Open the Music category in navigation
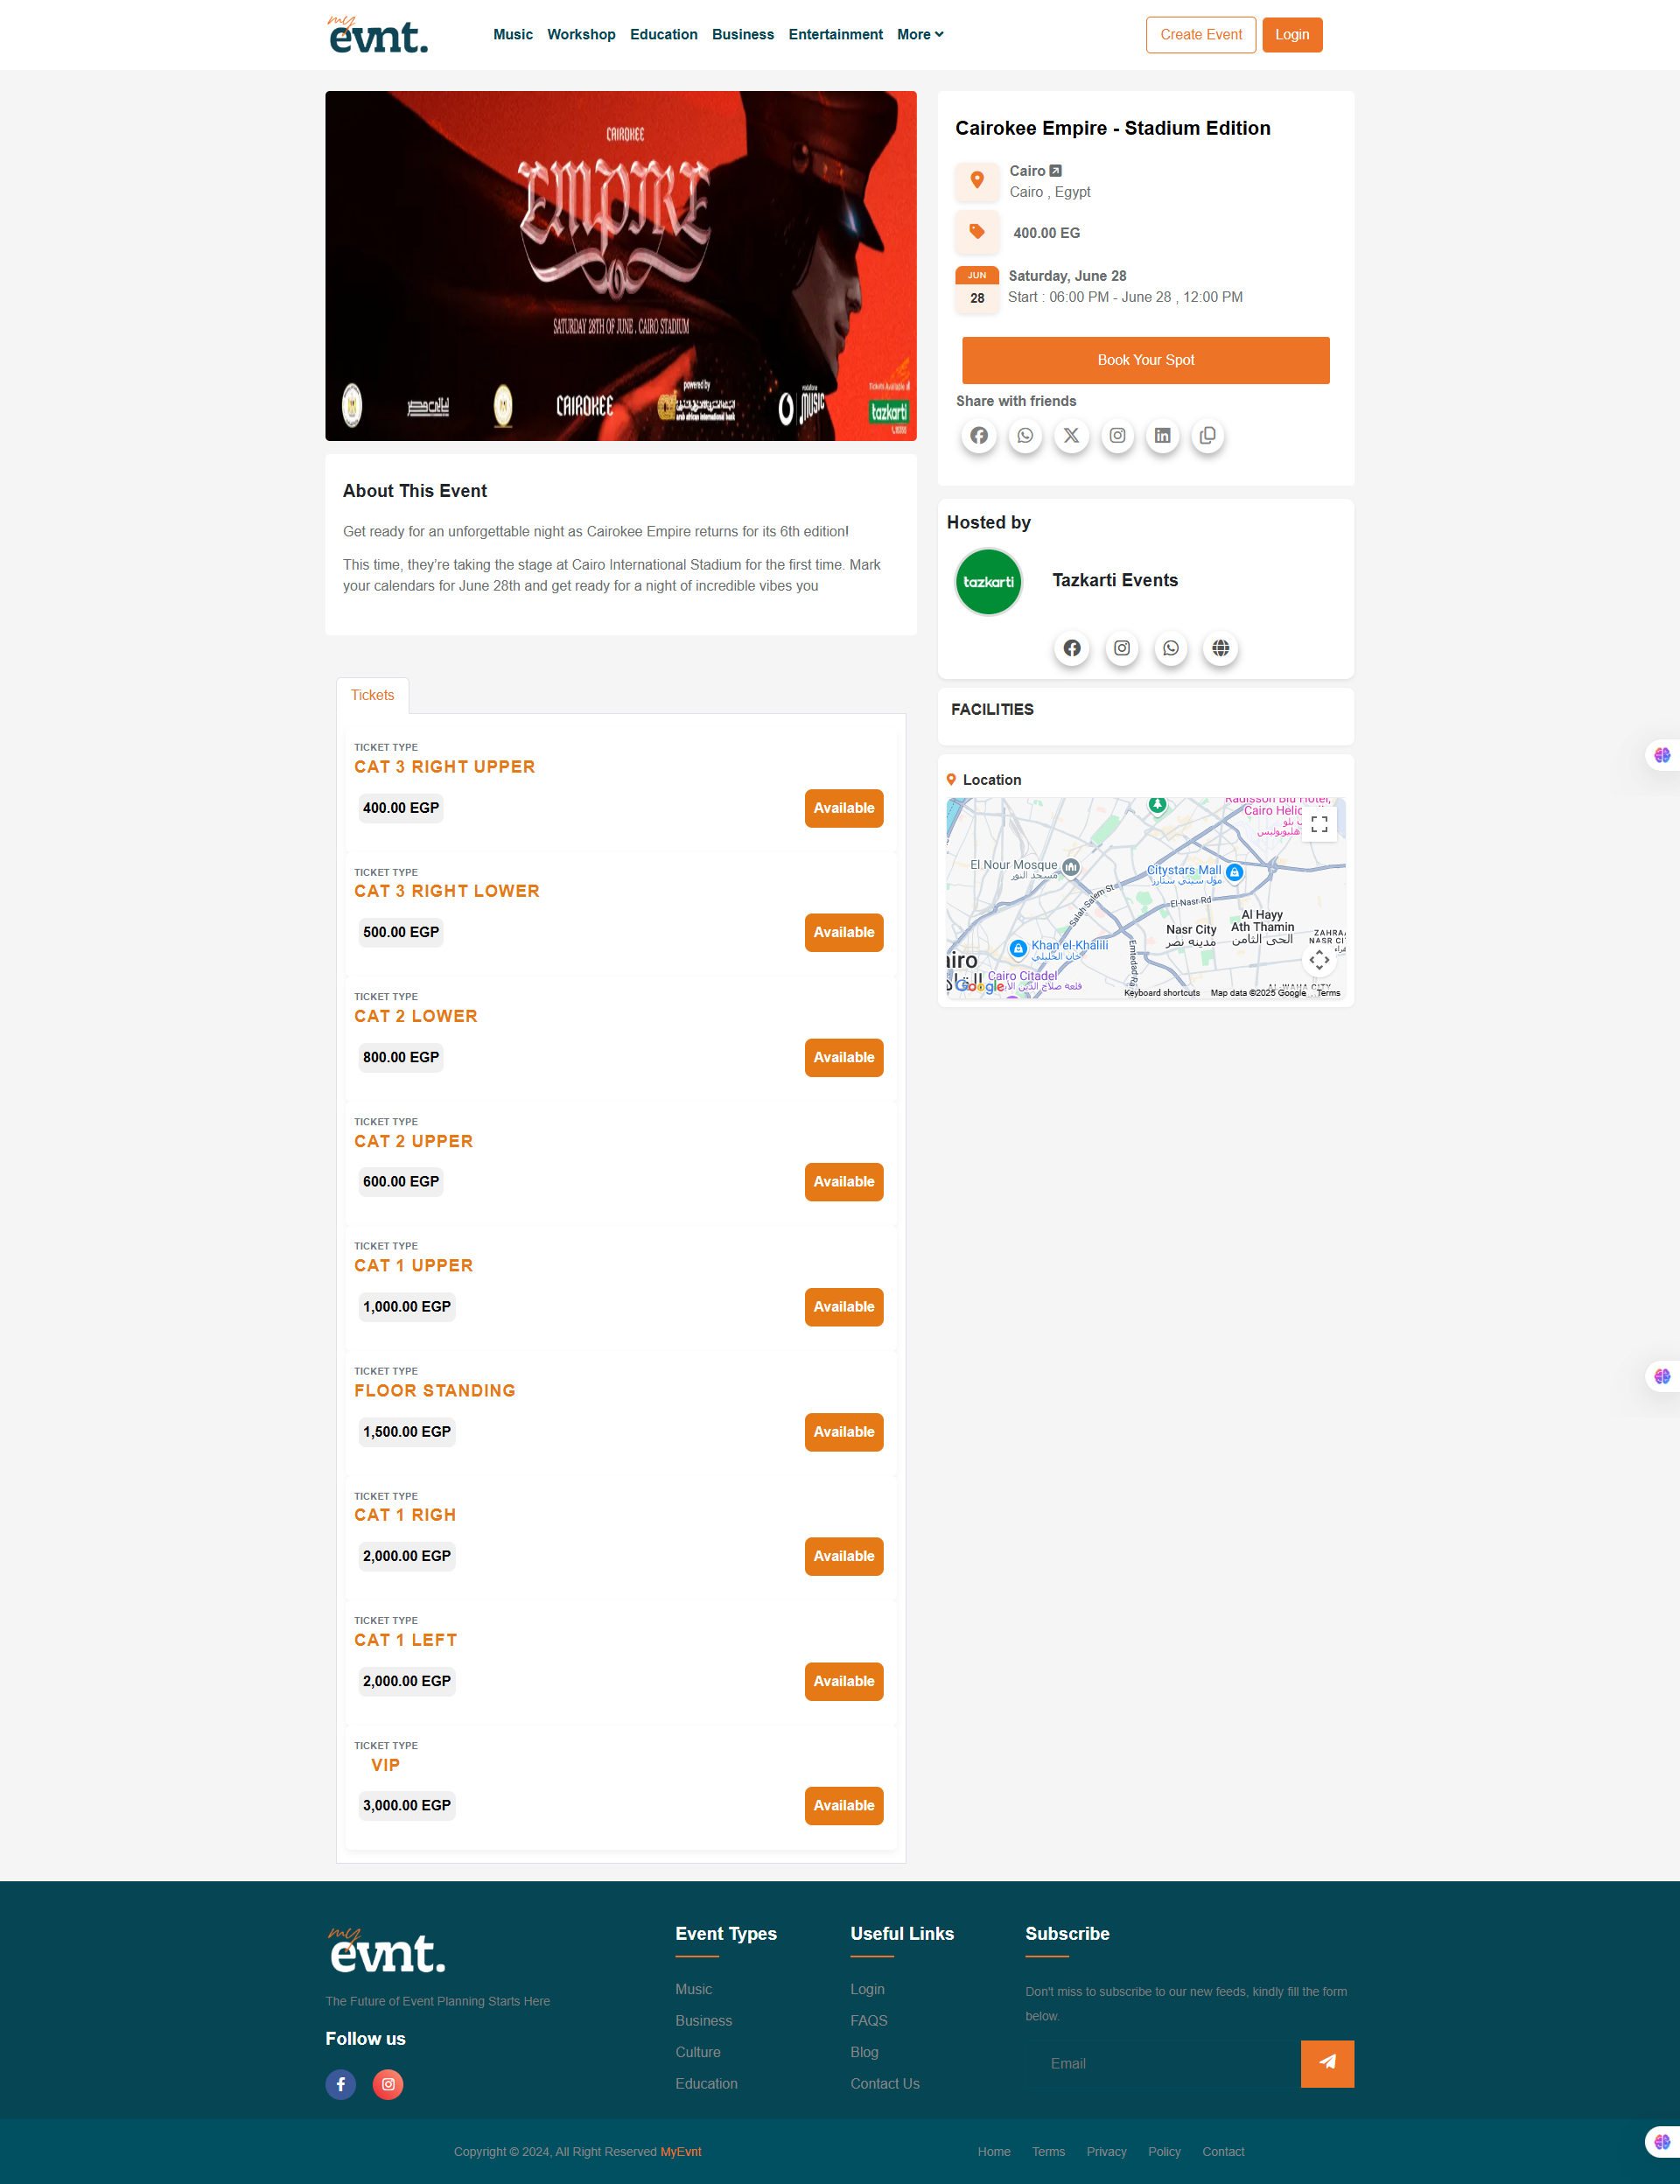Image resolution: width=1680 pixels, height=2184 pixels. 513,35
